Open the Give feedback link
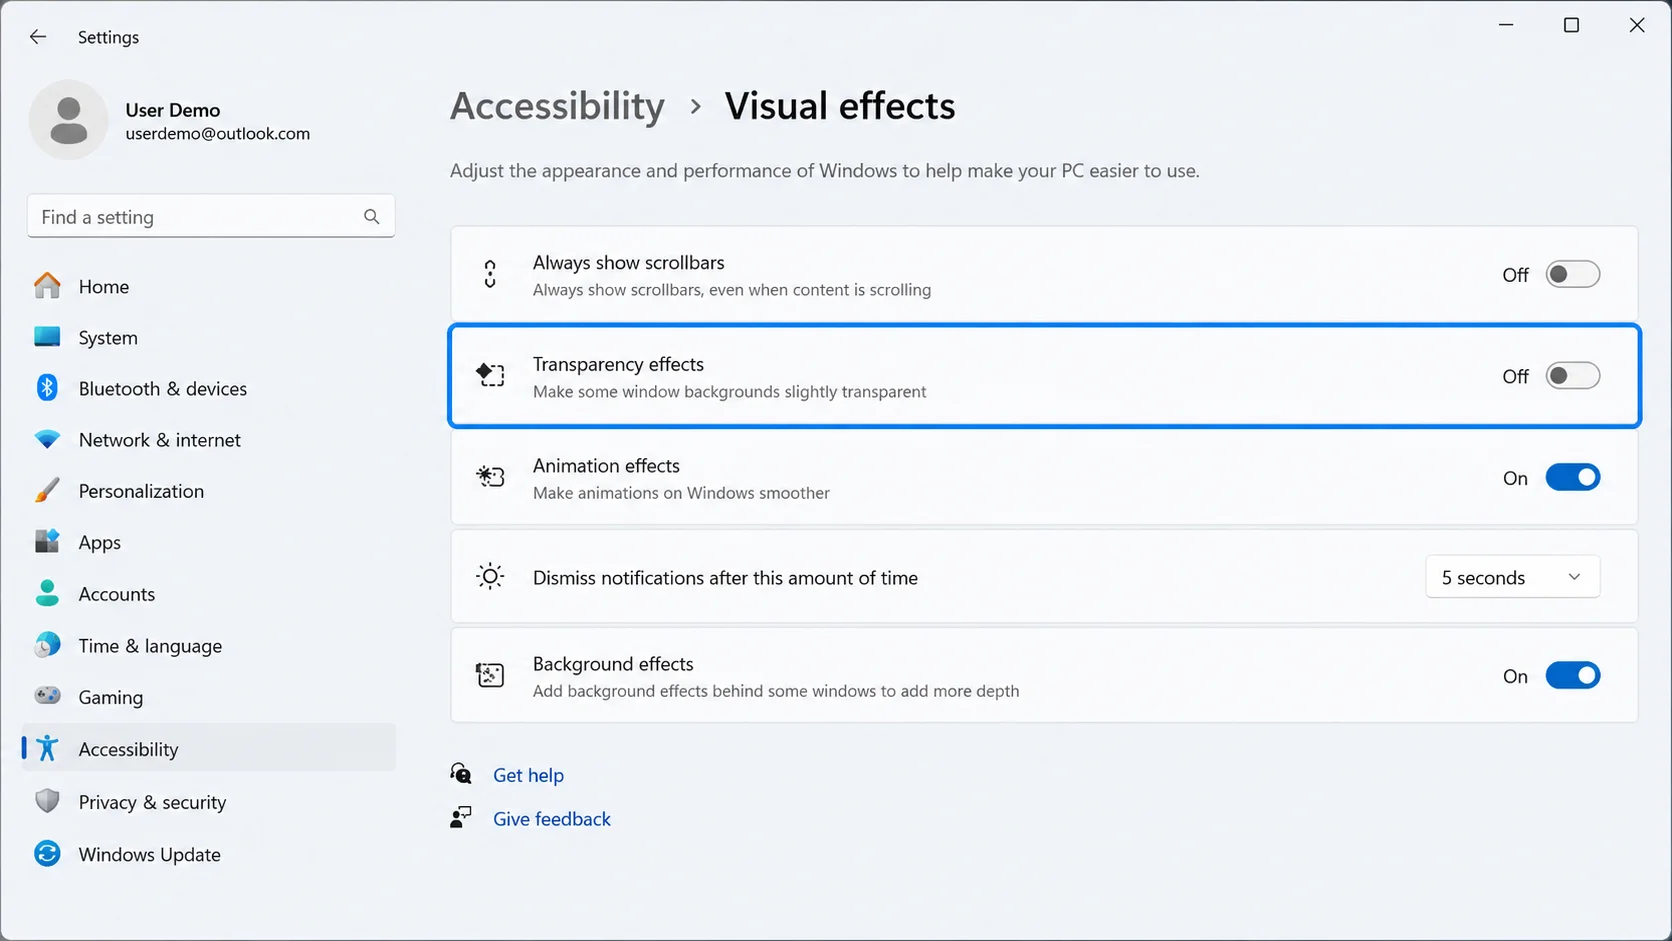The width and height of the screenshot is (1672, 941). point(552,818)
